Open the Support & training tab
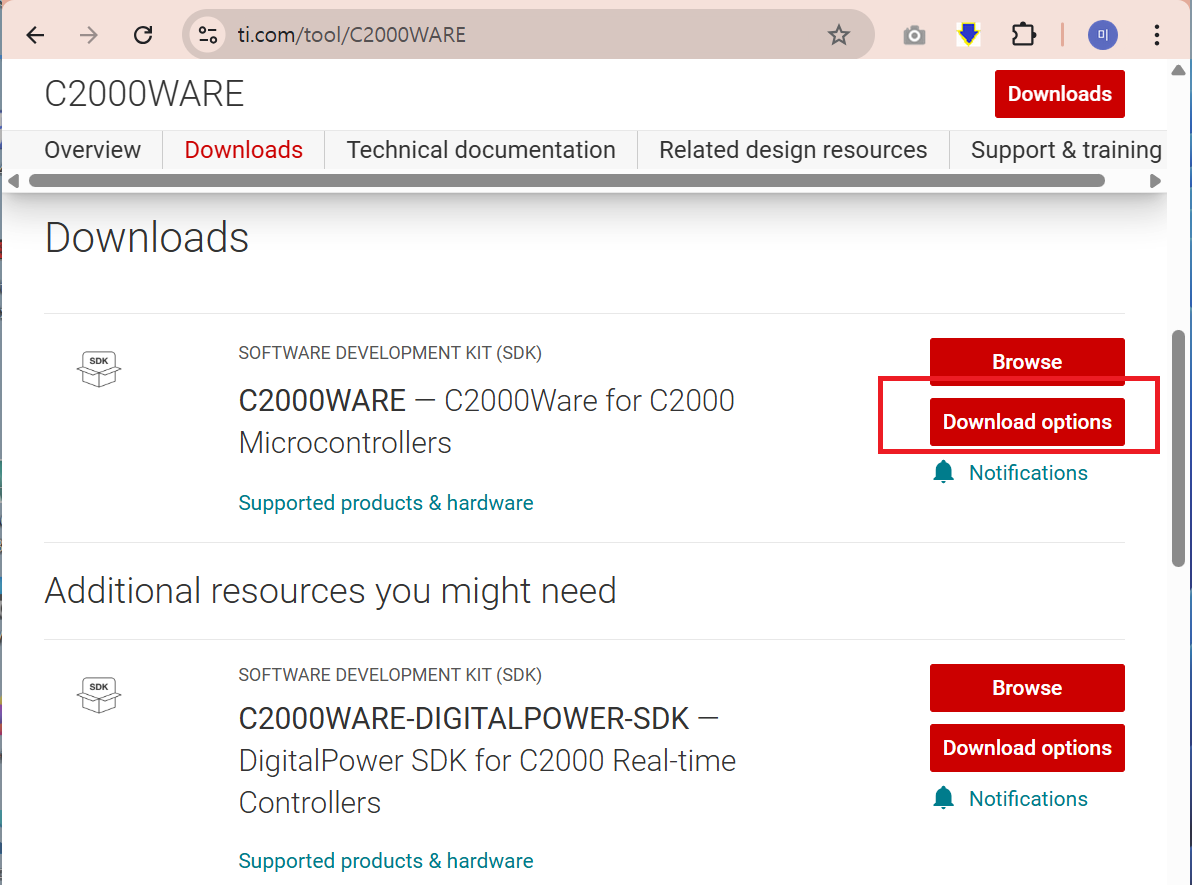 click(x=1066, y=150)
